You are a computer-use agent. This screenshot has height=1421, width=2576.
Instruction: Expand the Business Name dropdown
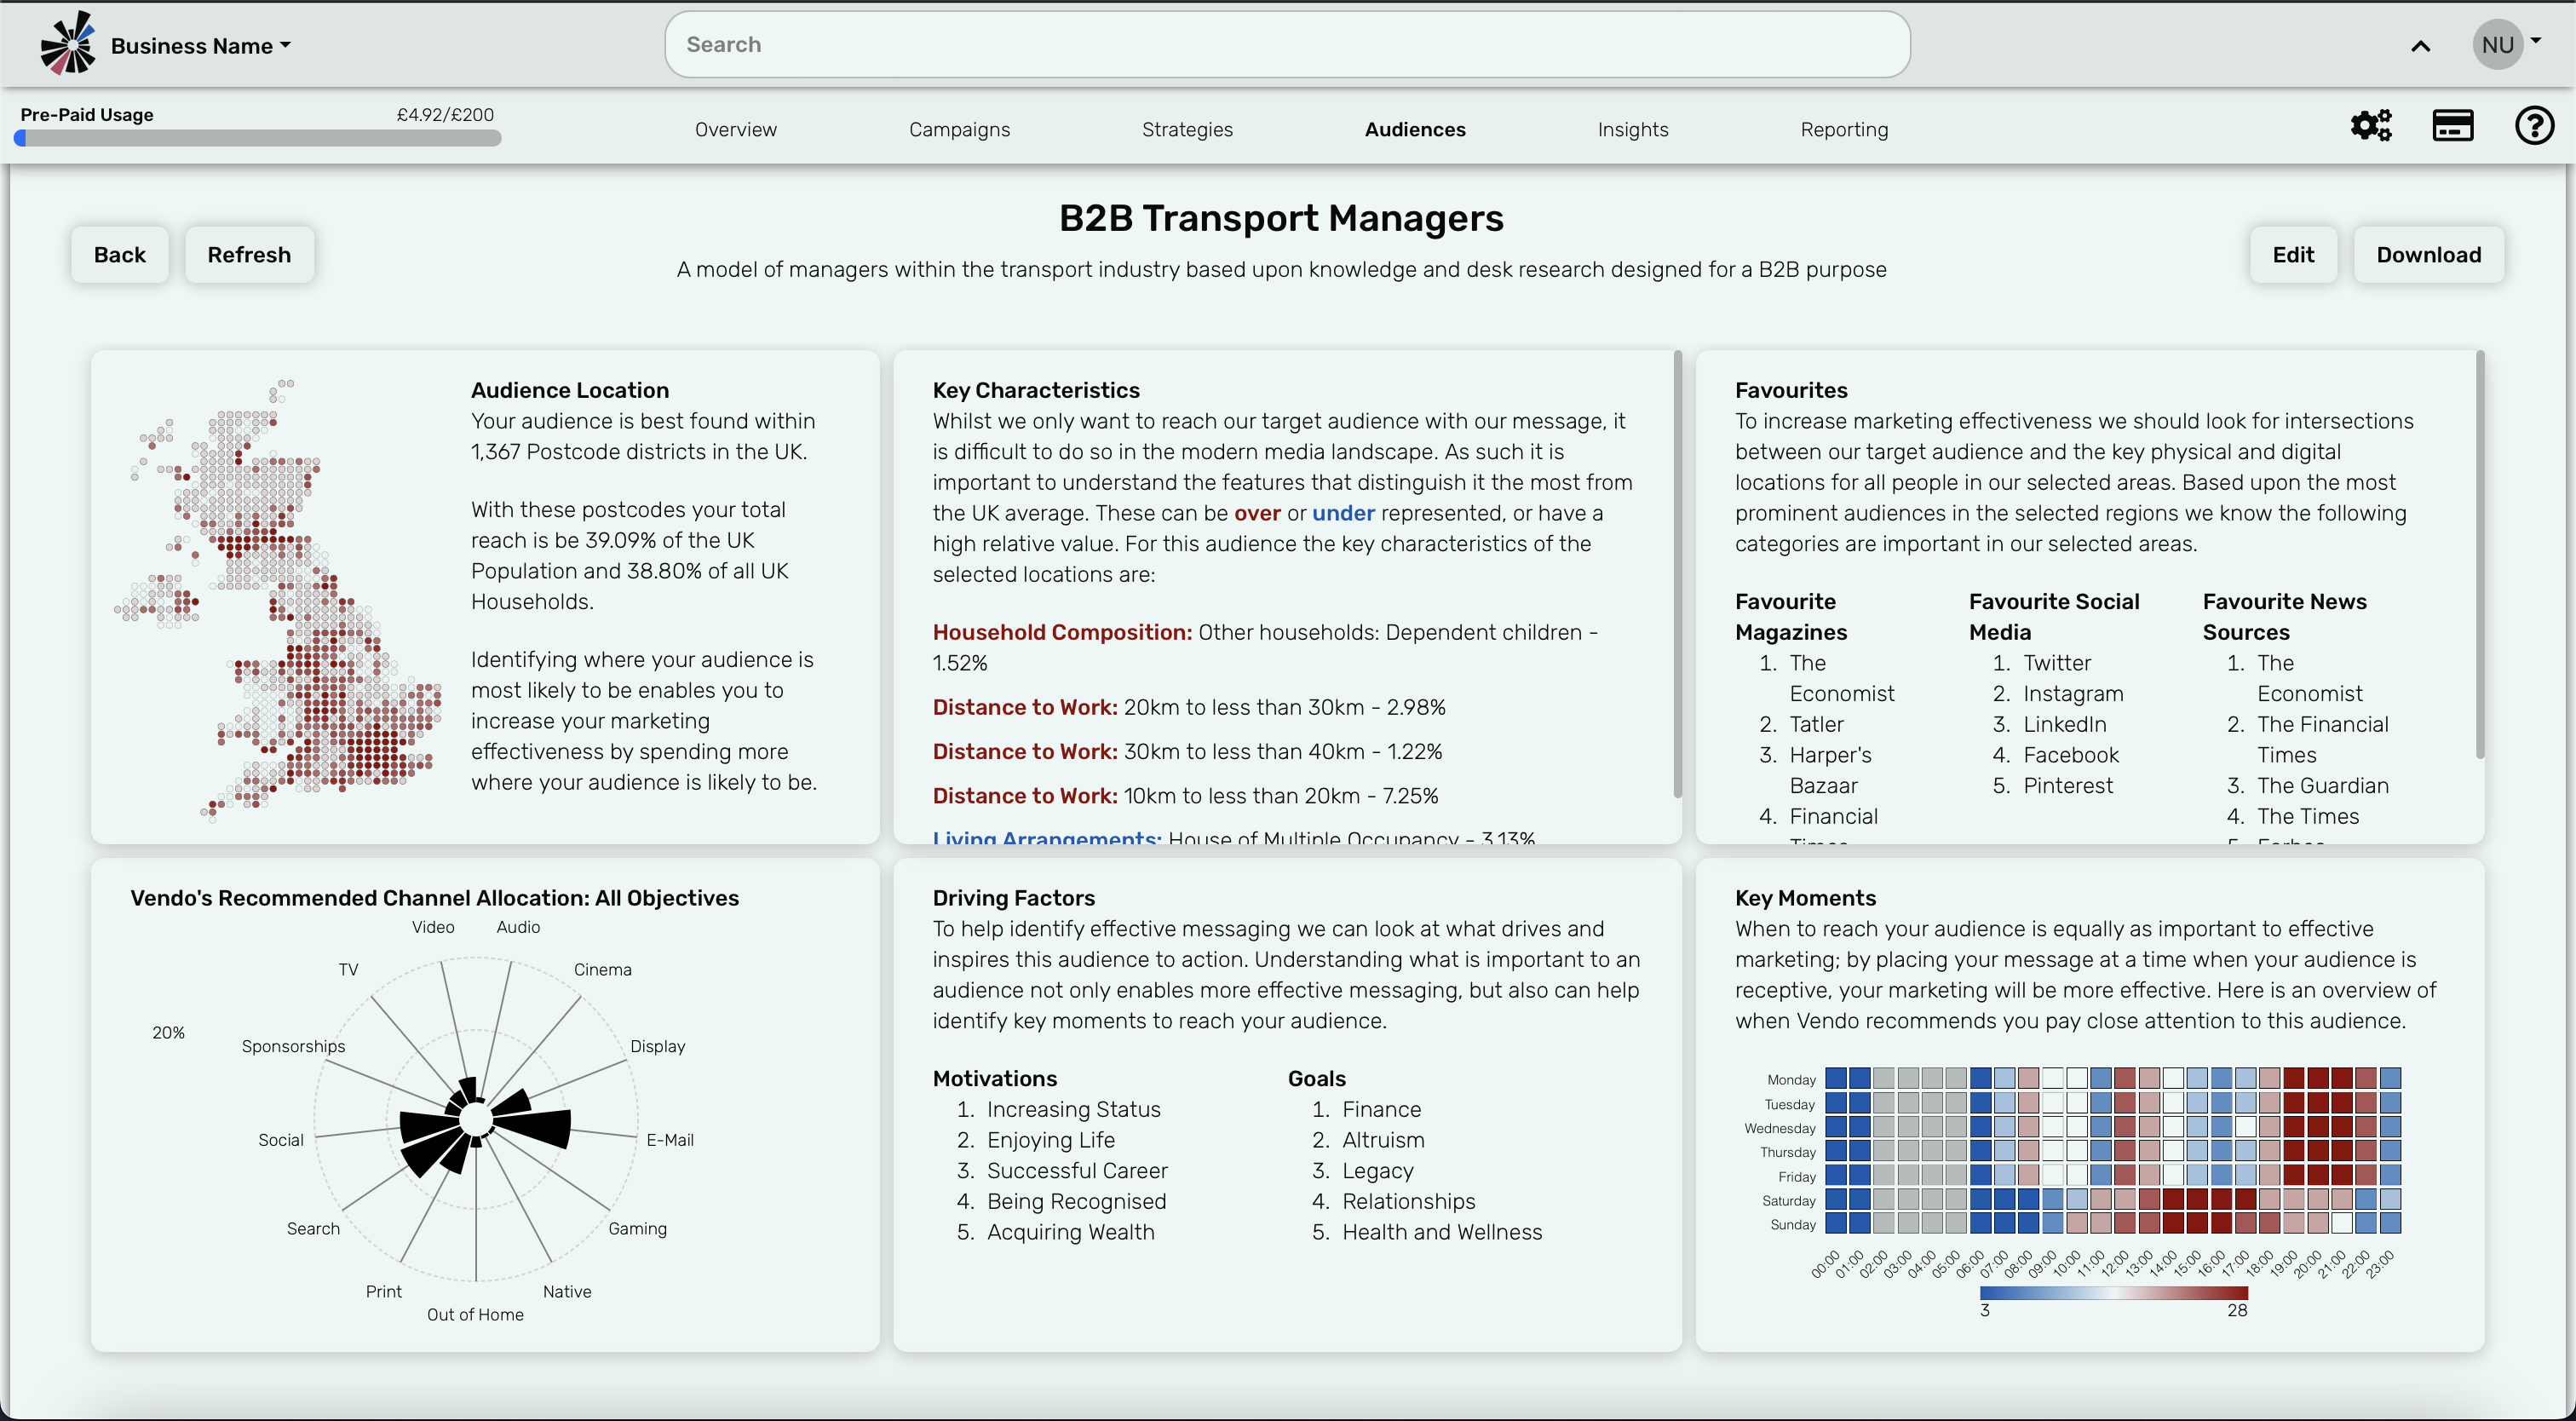coord(201,46)
